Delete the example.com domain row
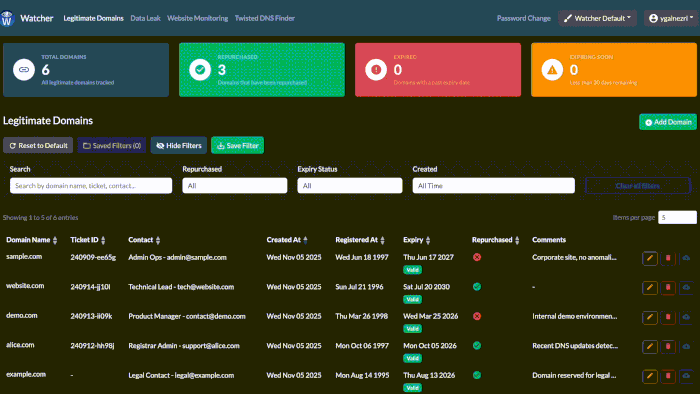 click(668, 376)
